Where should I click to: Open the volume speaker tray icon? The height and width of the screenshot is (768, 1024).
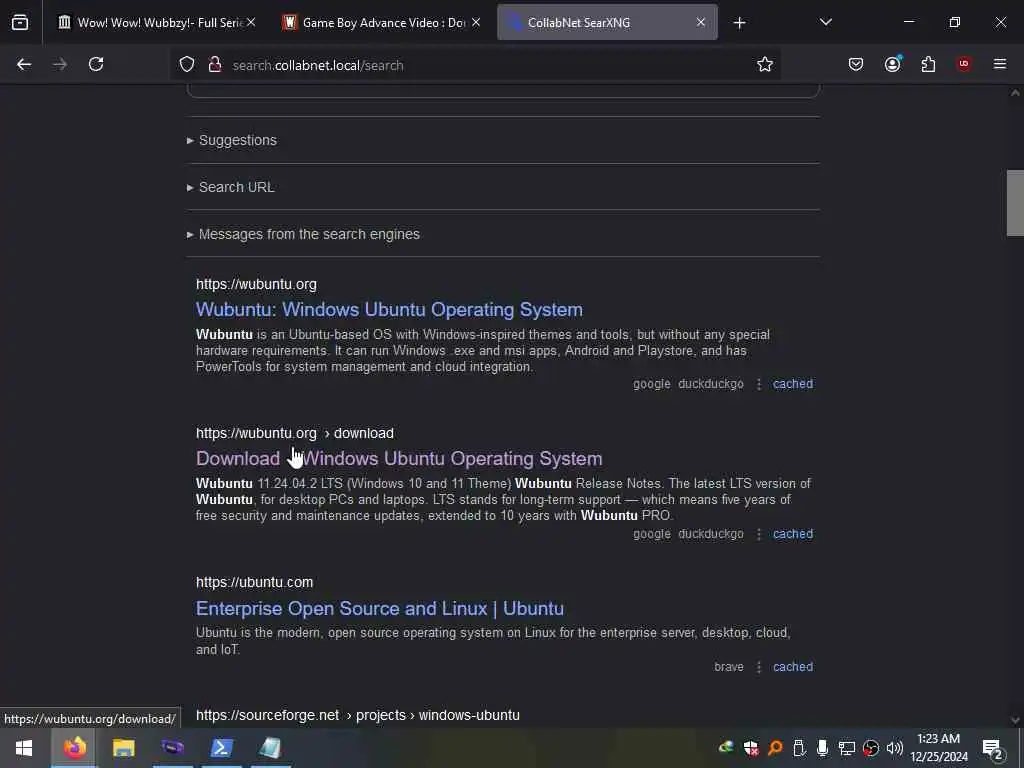[x=894, y=748]
